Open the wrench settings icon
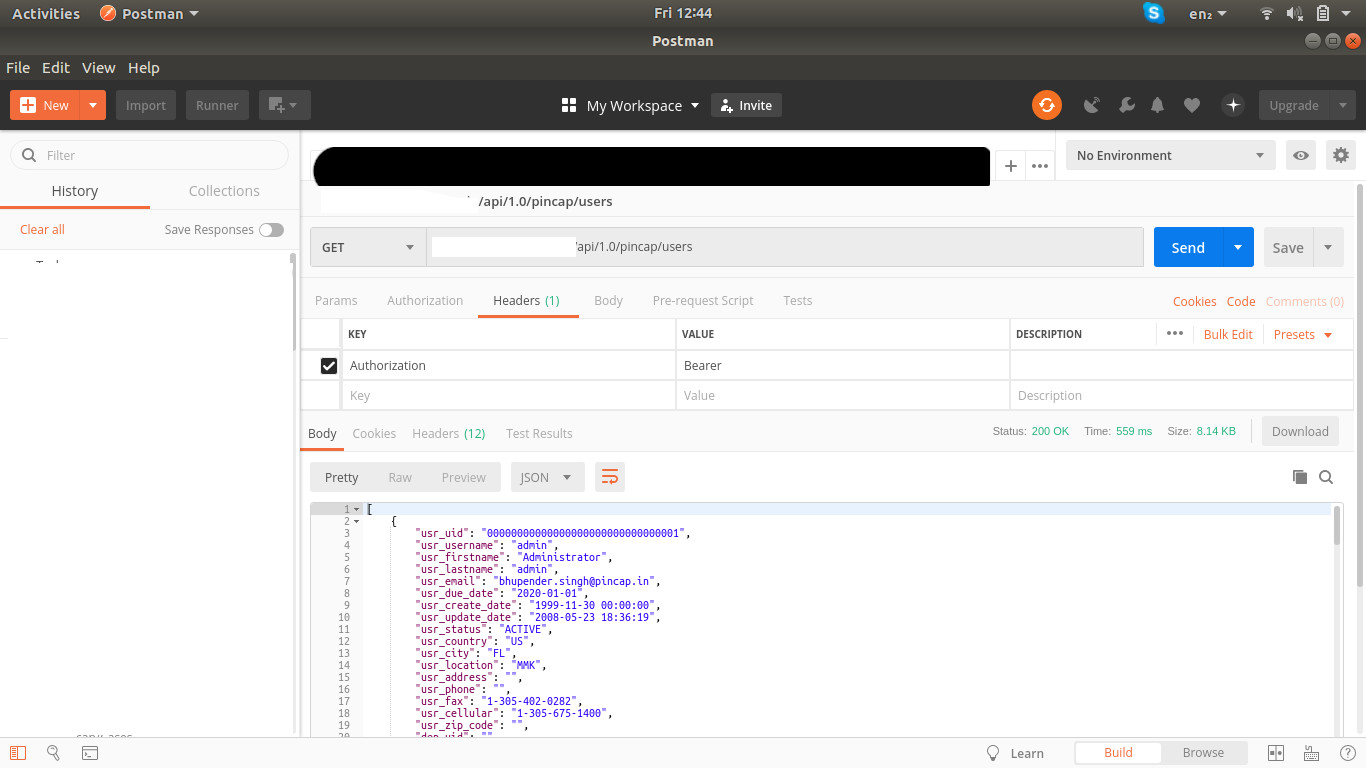Image resolution: width=1366 pixels, height=768 pixels. point(1126,105)
